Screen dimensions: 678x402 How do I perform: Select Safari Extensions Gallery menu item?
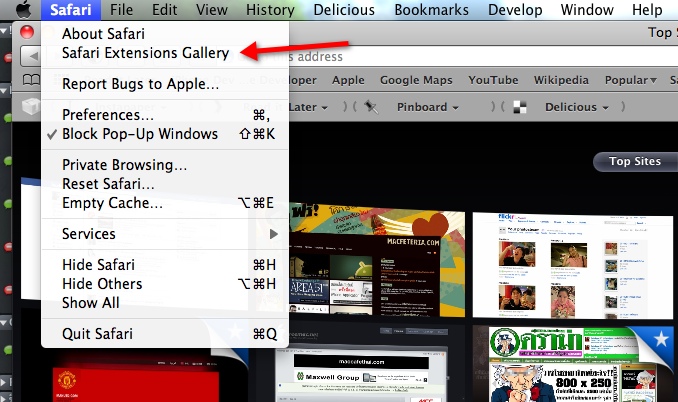click(145, 53)
